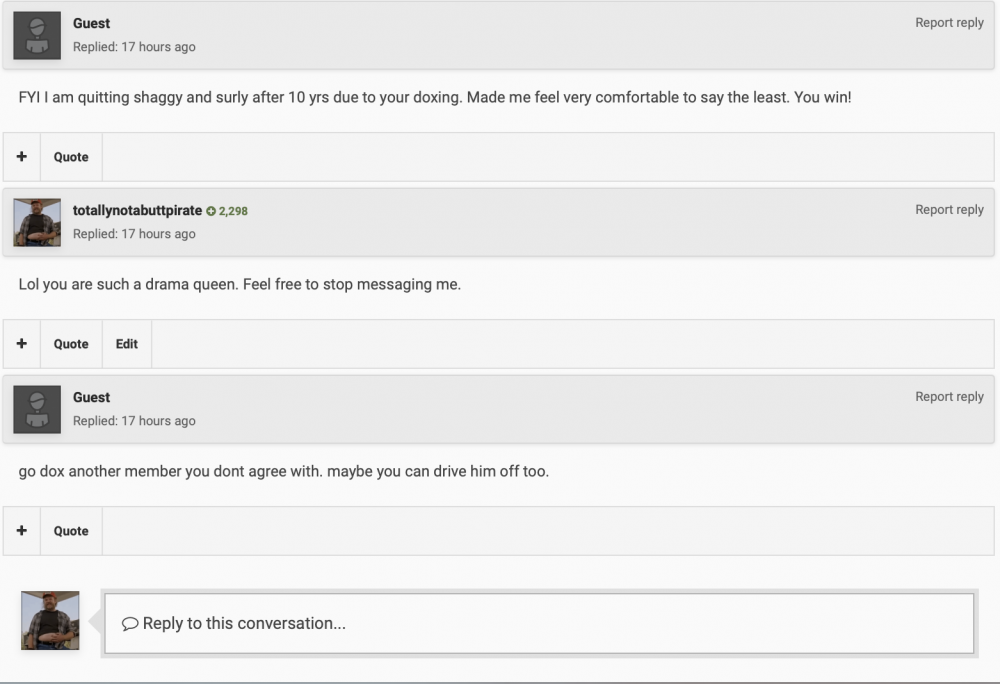Edit the "drama queen" reply
The height and width of the screenshot is (684, 1000).
coord(127,344)
